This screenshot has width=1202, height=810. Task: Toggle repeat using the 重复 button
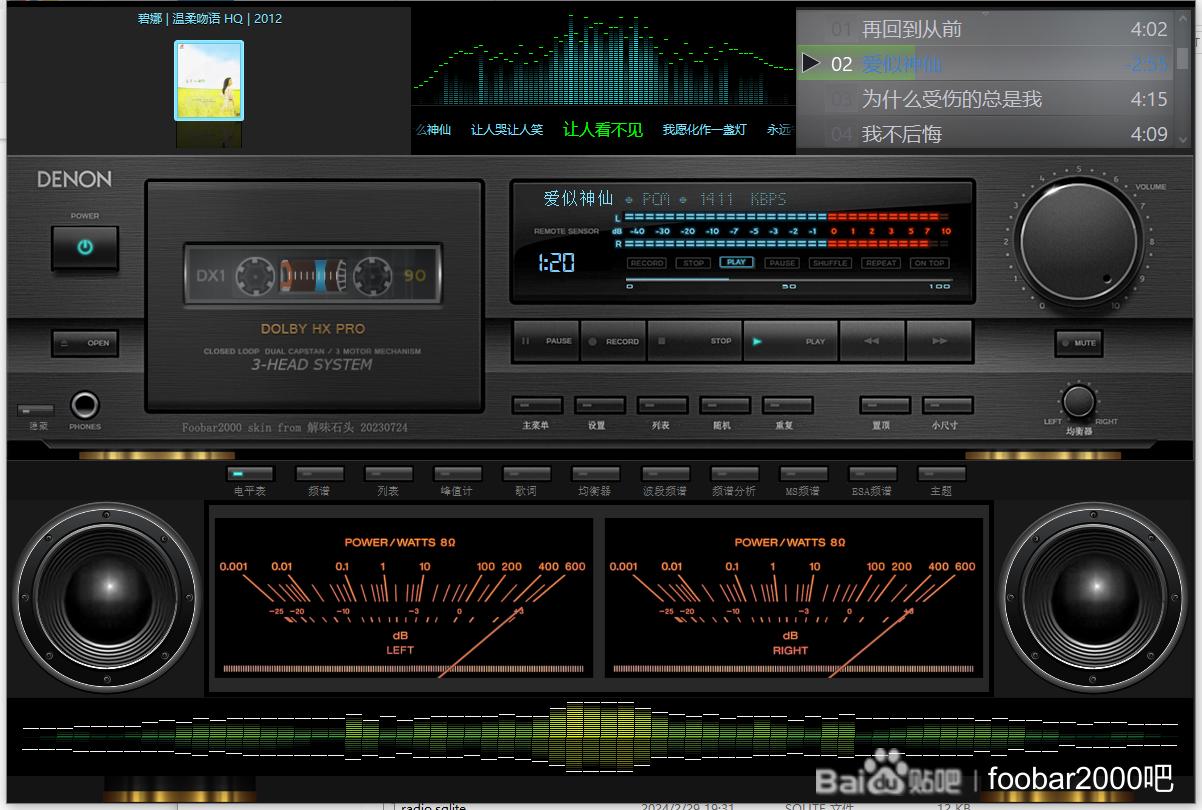tap(787, 406)
